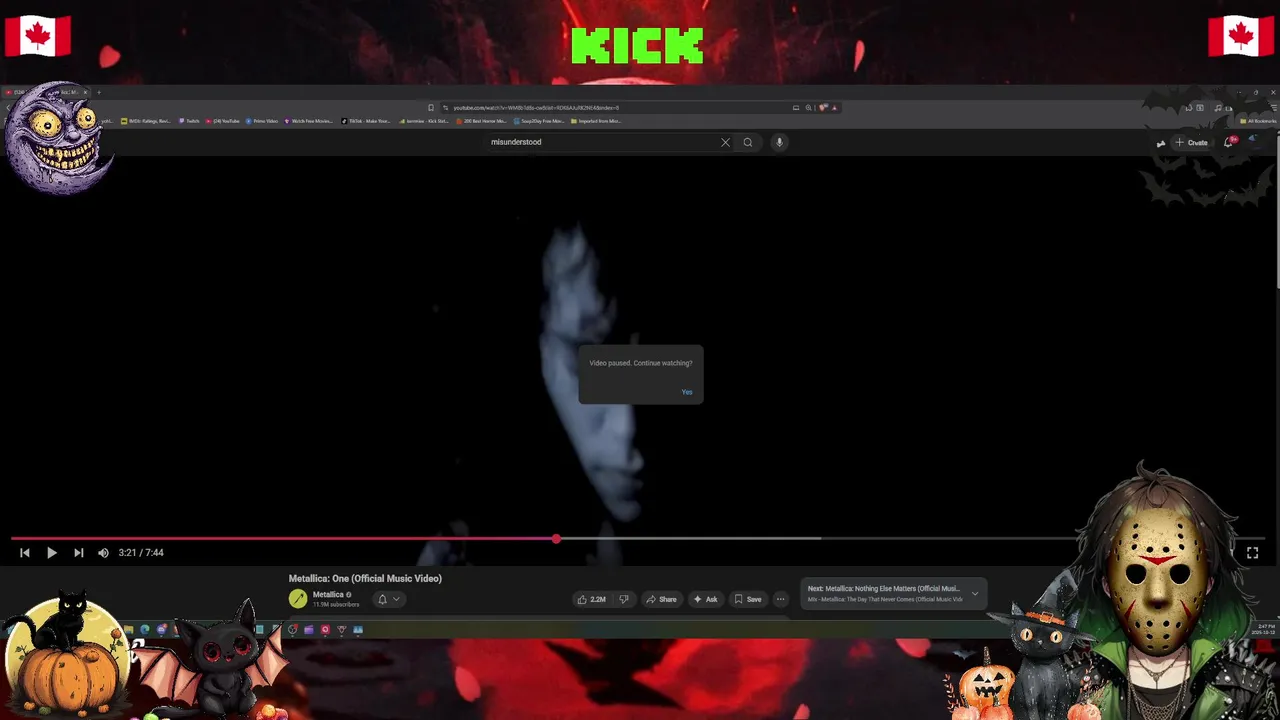Click the magnifier search button
Image resolution: width=1280 pixels, height=720 pixels.
pos(747,142)
